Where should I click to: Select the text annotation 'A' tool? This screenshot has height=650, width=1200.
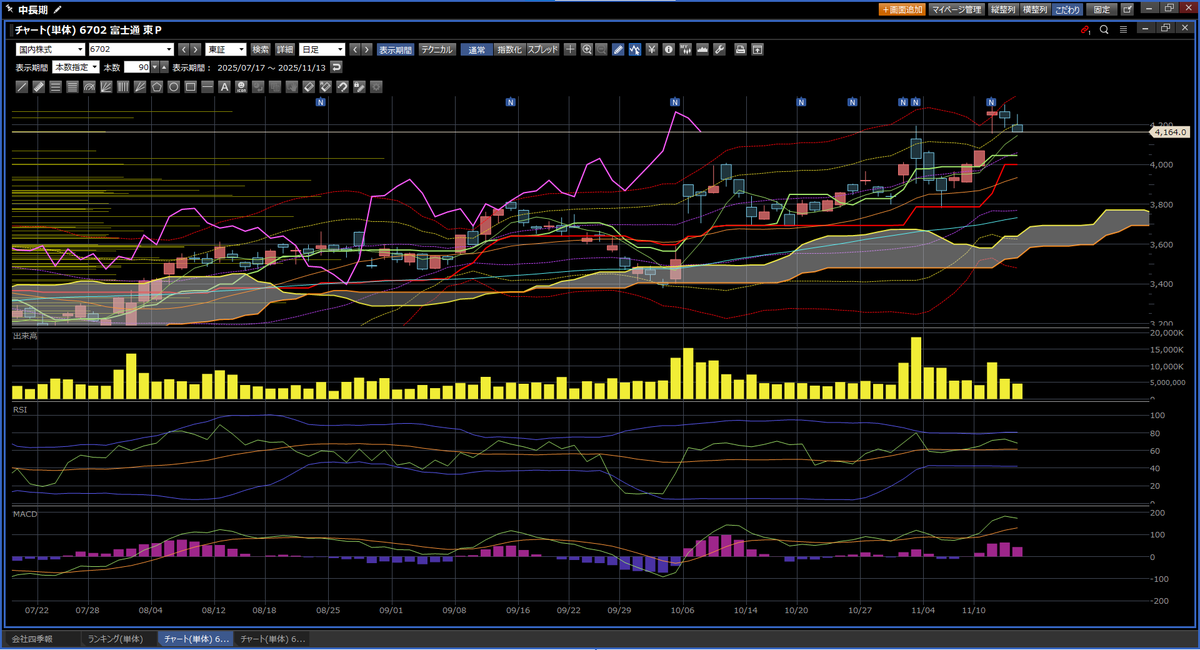click(224, 86)
